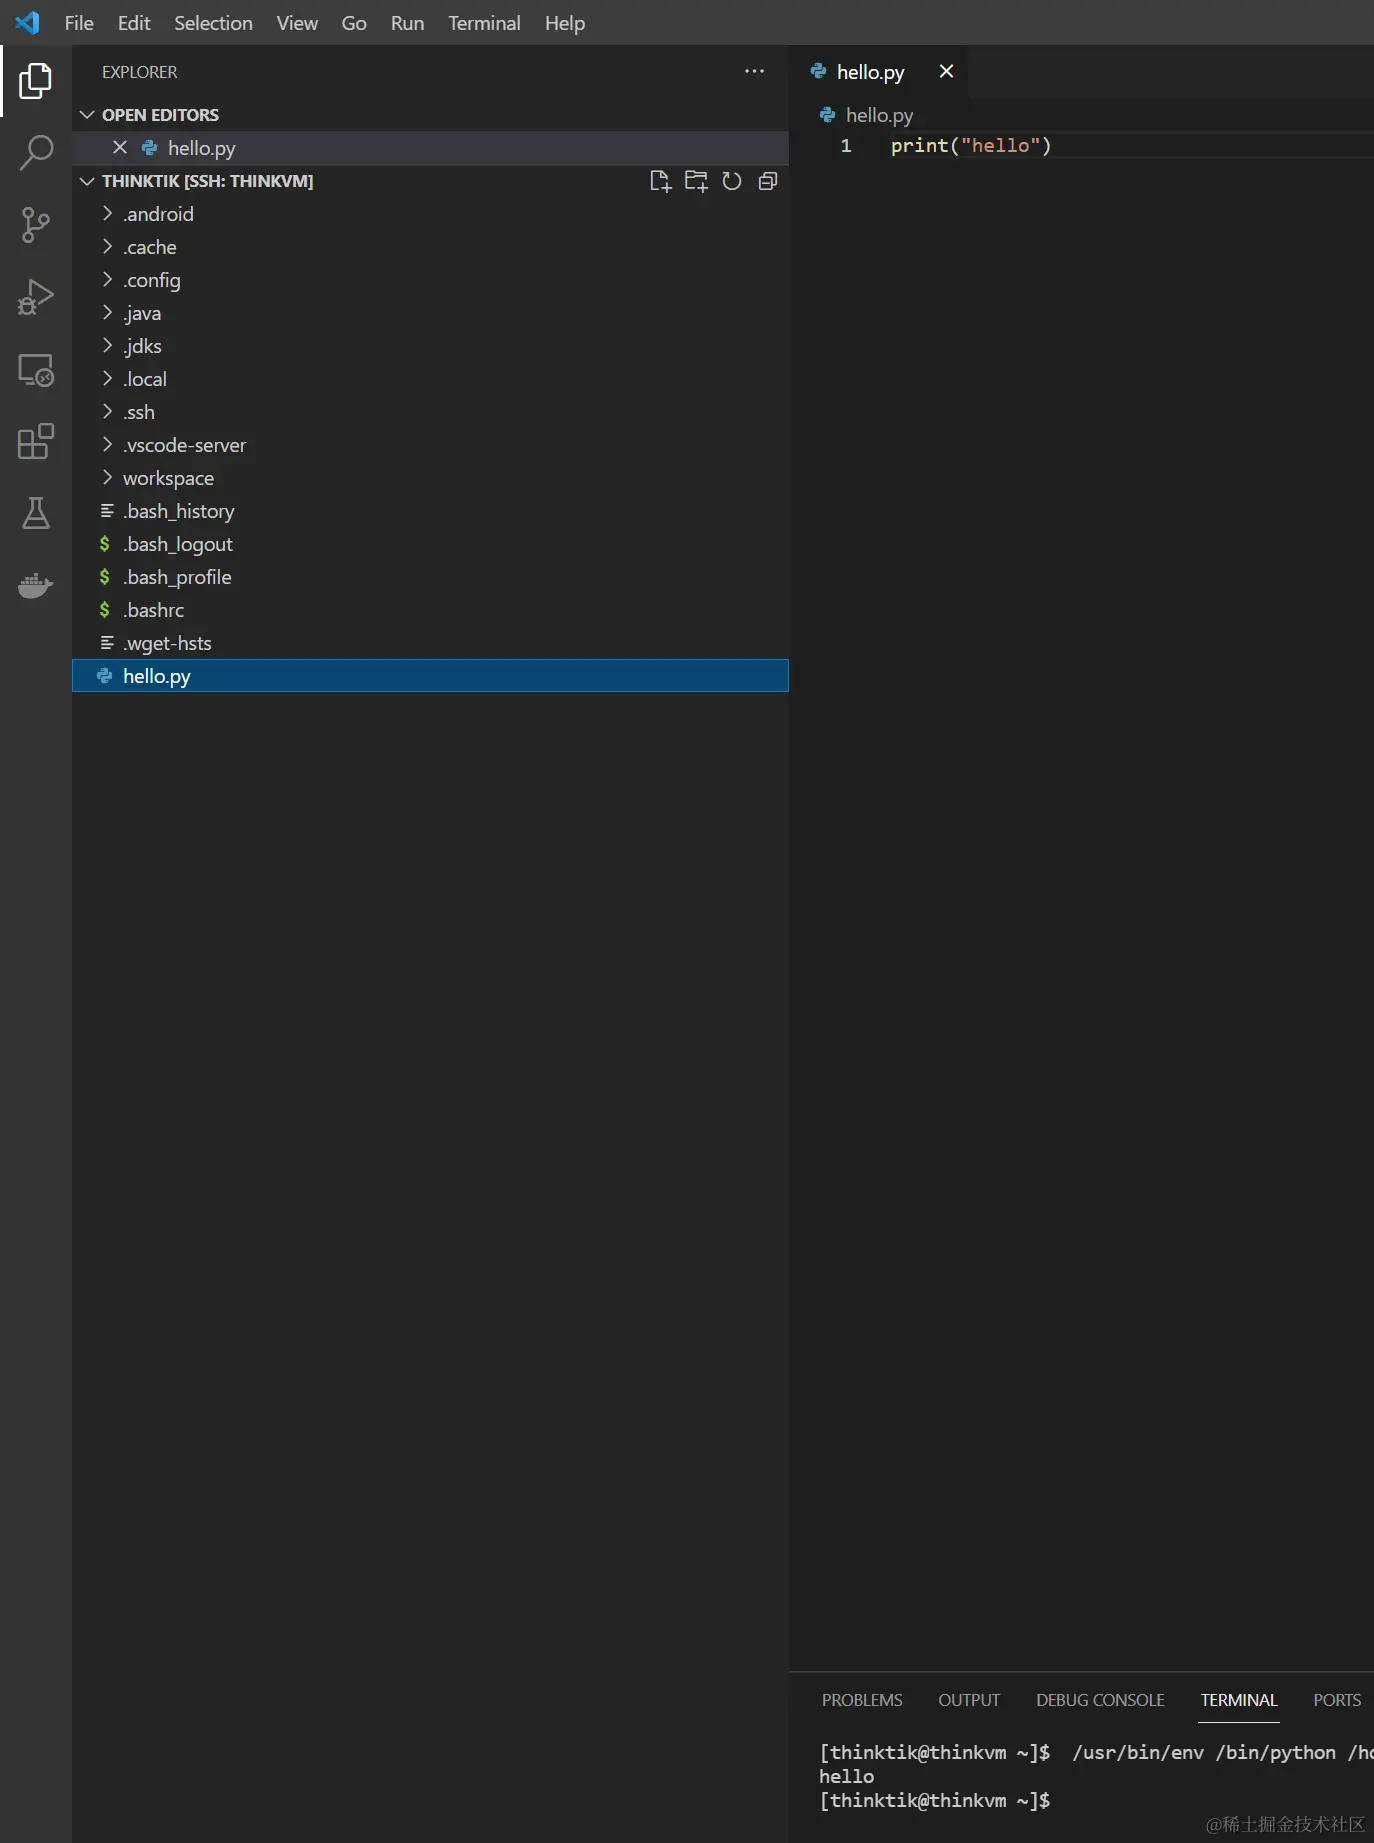Open the Go menu

354,23
